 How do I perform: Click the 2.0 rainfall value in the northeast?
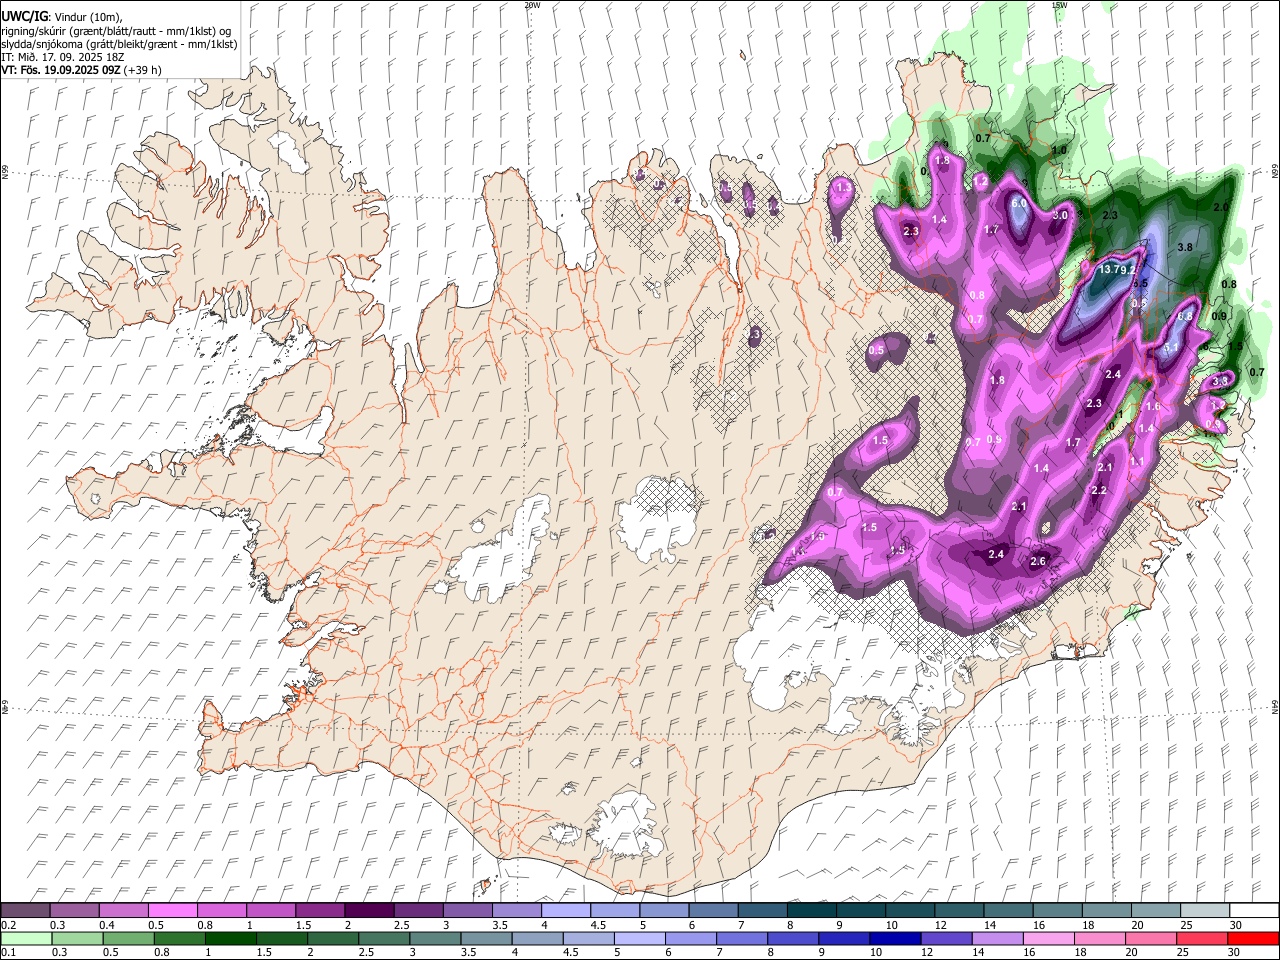[x=1221, y=207]
